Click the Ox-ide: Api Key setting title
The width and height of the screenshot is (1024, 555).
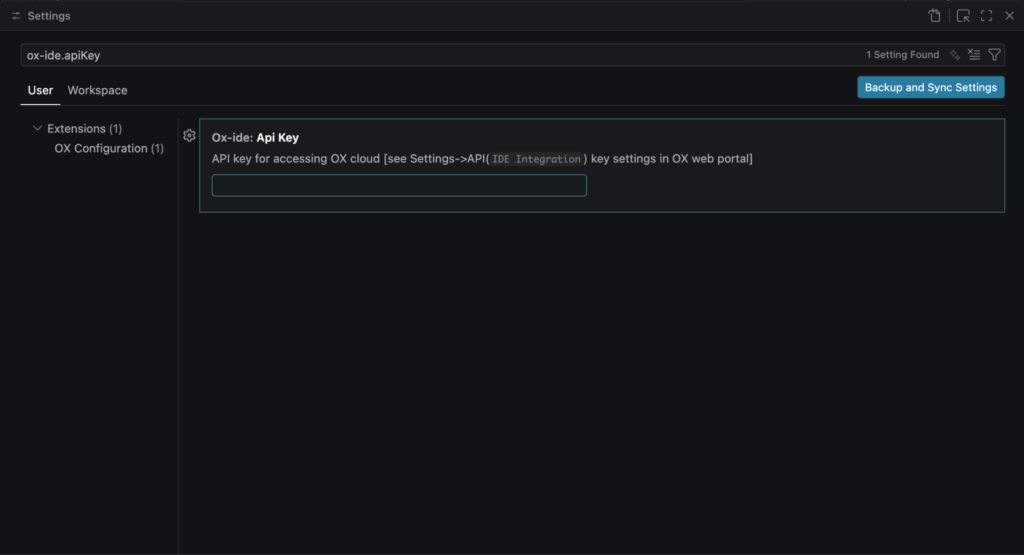click(255, 138)
